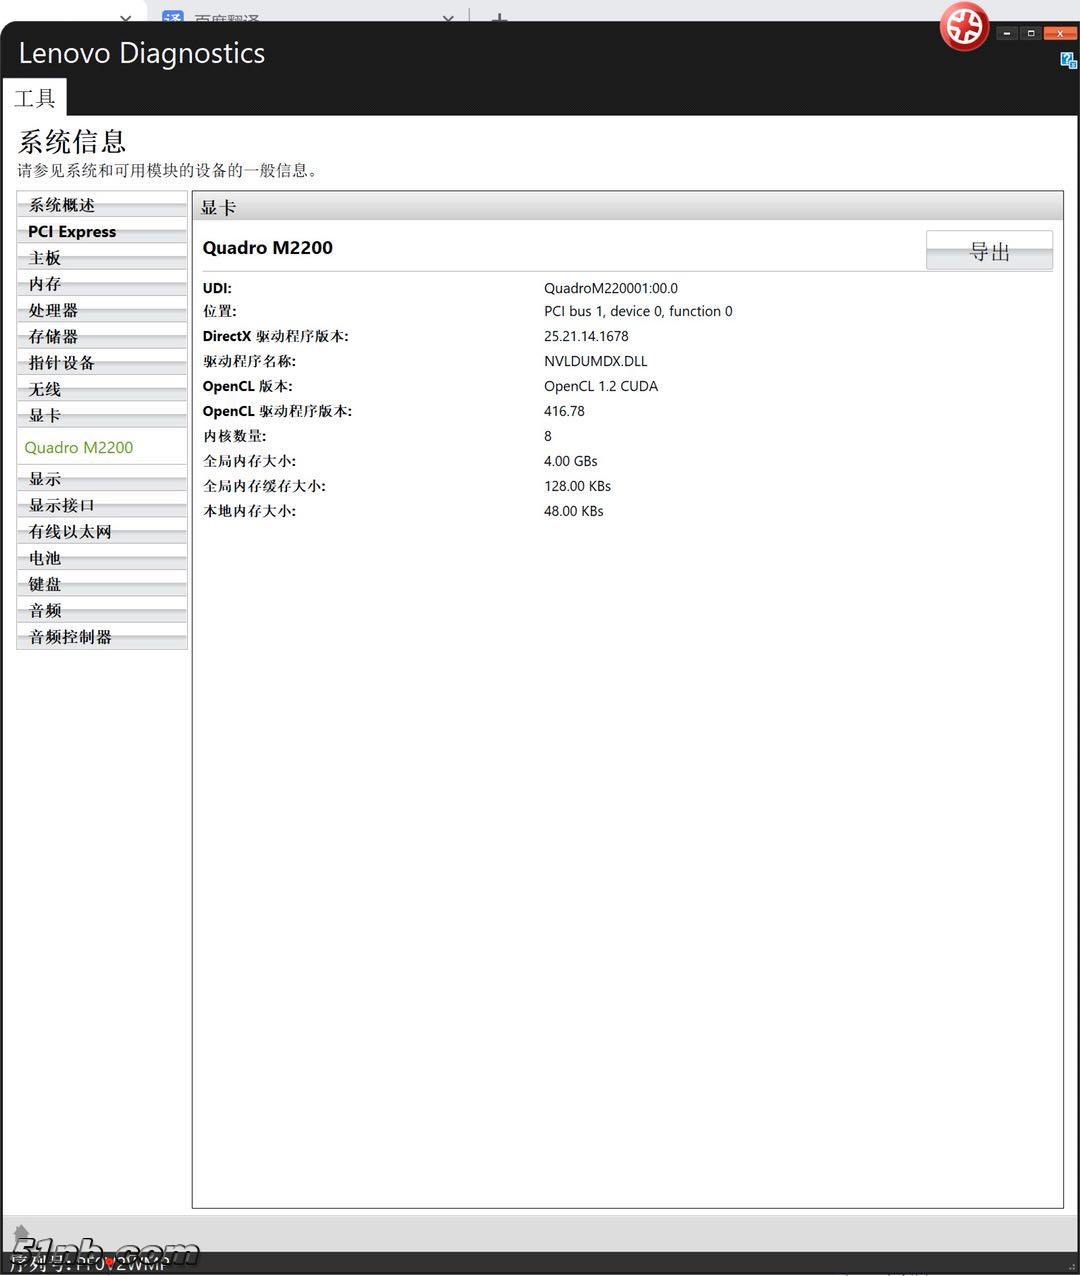
Task: View 电池 (Battery) details
Action: pos(44,558)
